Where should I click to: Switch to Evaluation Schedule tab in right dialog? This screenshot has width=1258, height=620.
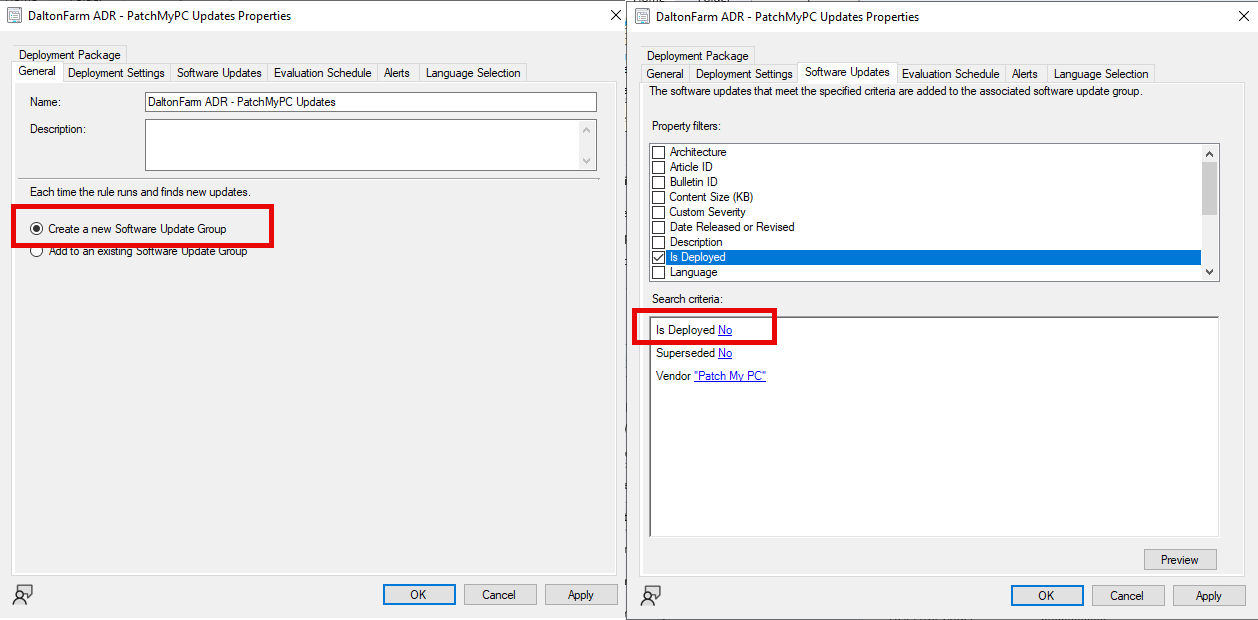950,74
